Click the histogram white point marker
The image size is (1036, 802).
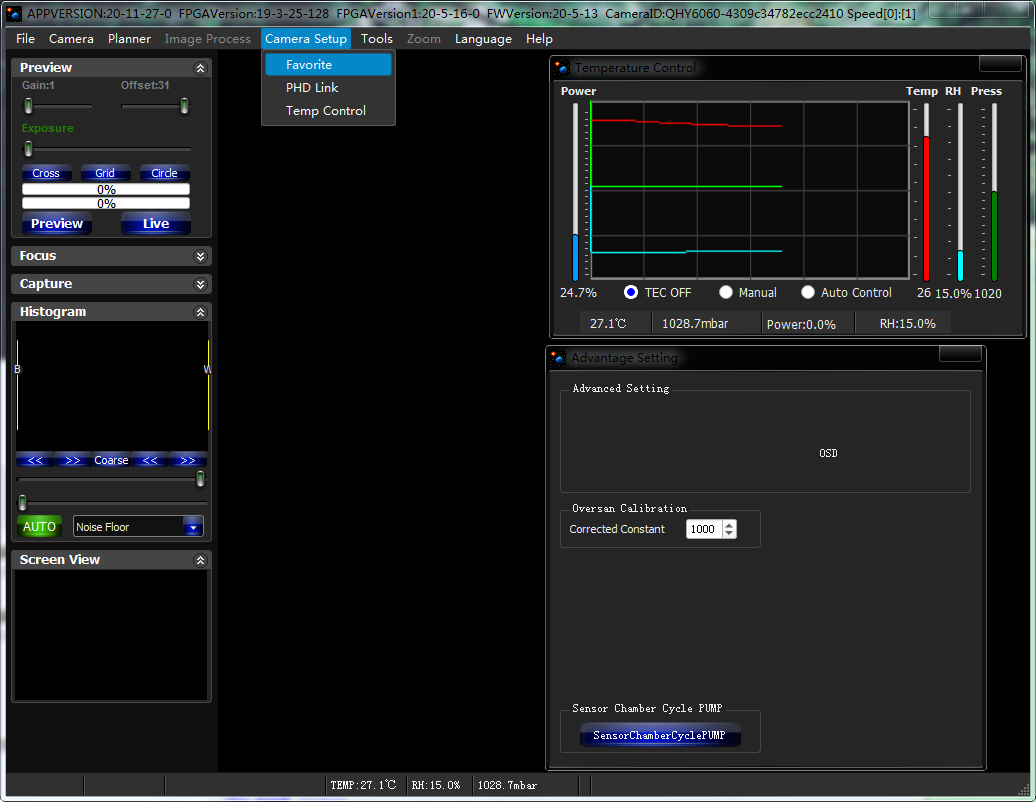[x=208, y=384]
